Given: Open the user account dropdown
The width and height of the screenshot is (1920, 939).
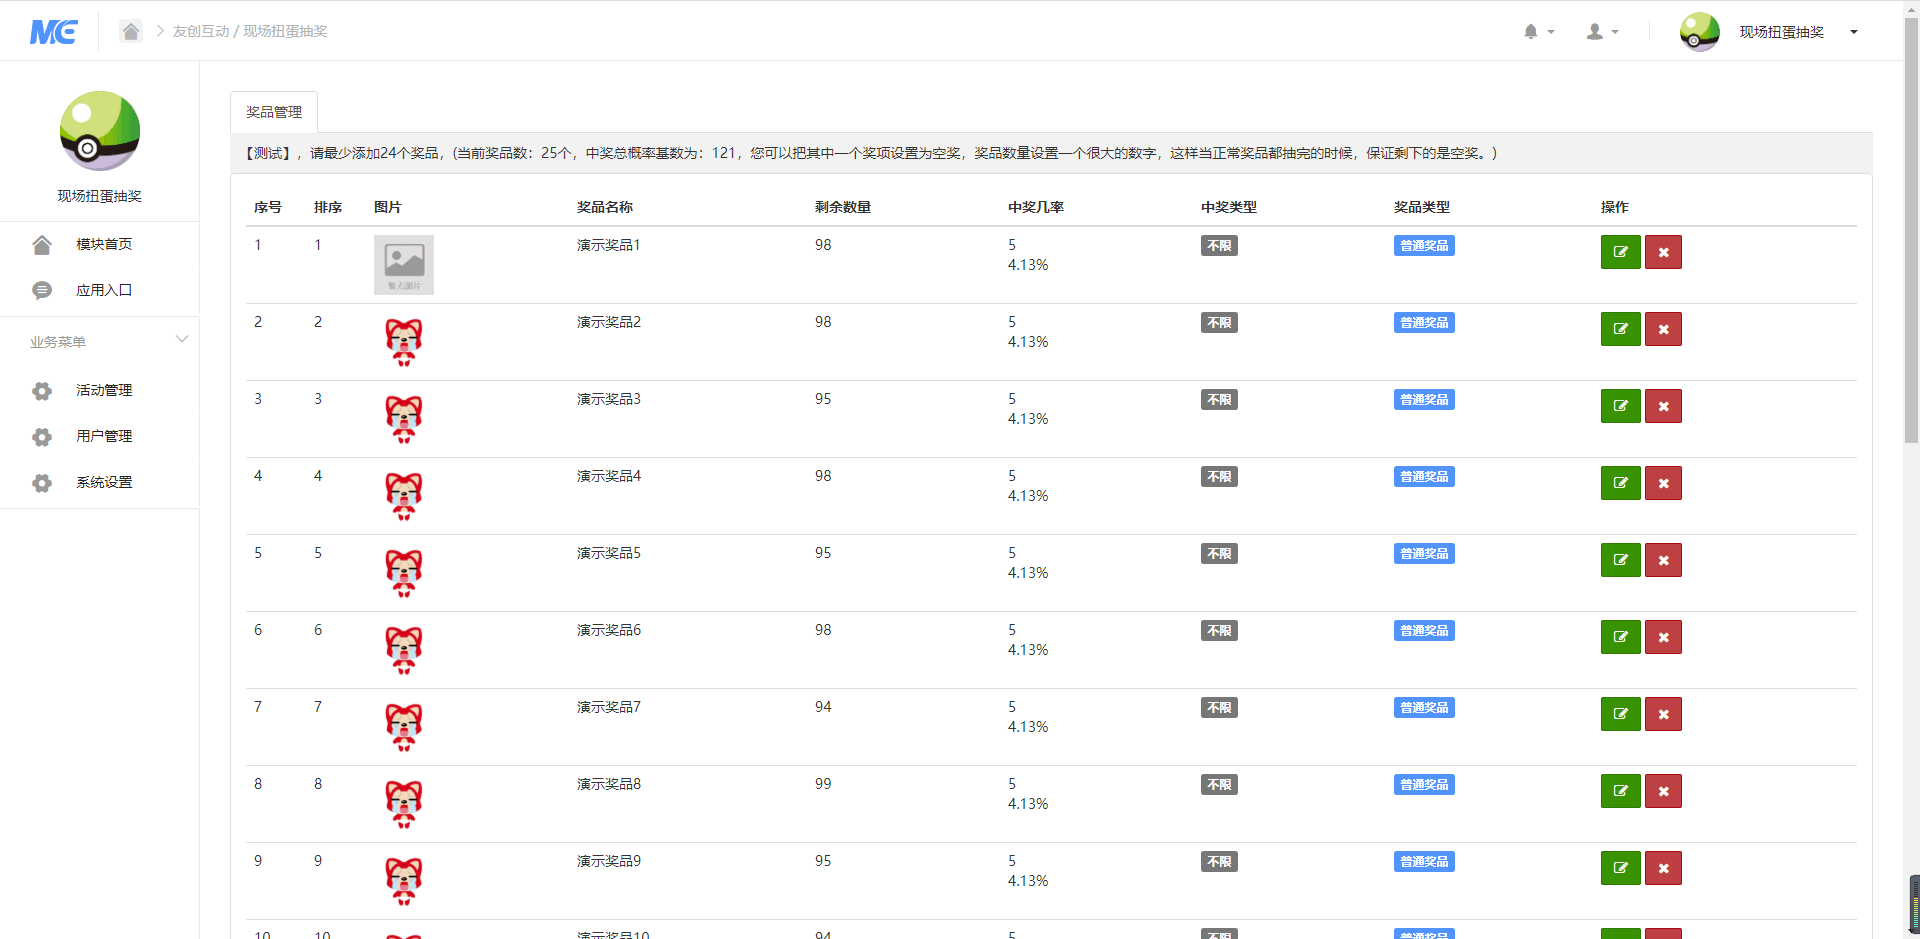Looking at the screenshot, I should pos(1602,32).
